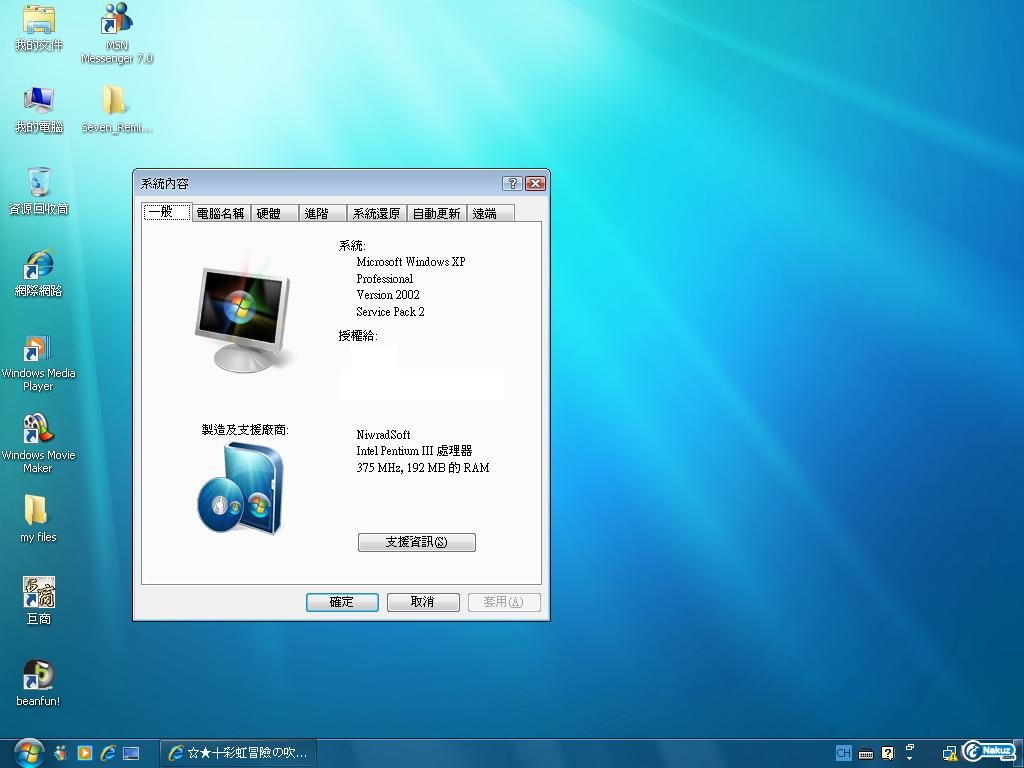Launch Media Player from quick launch
1024x768 pixels.
[x=85, y=753]
